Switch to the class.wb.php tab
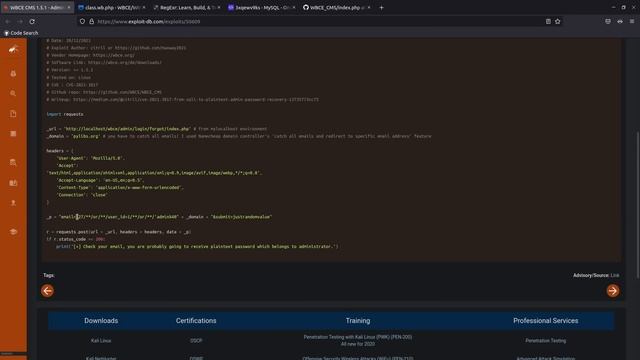This screenshot has width=640, height=360. [112, 7]
